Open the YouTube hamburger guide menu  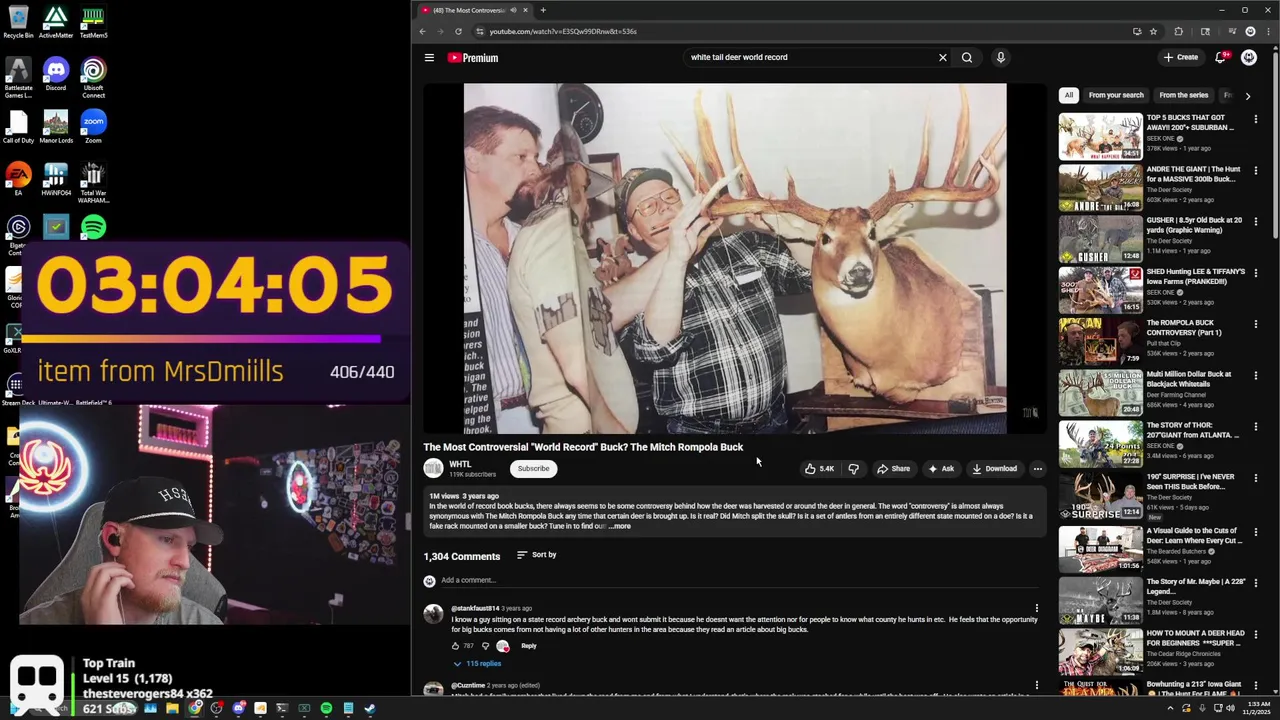429,58
